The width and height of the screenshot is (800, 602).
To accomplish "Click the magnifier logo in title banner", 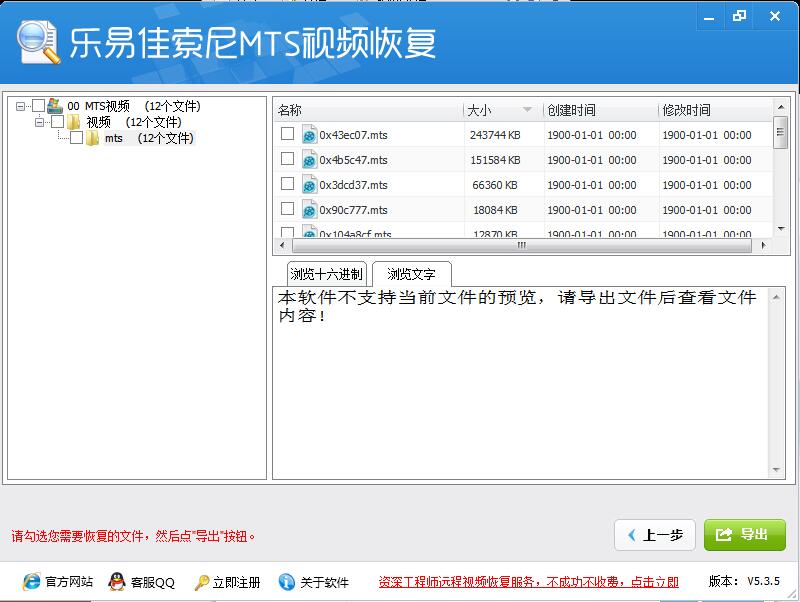I will coord(38,42).
